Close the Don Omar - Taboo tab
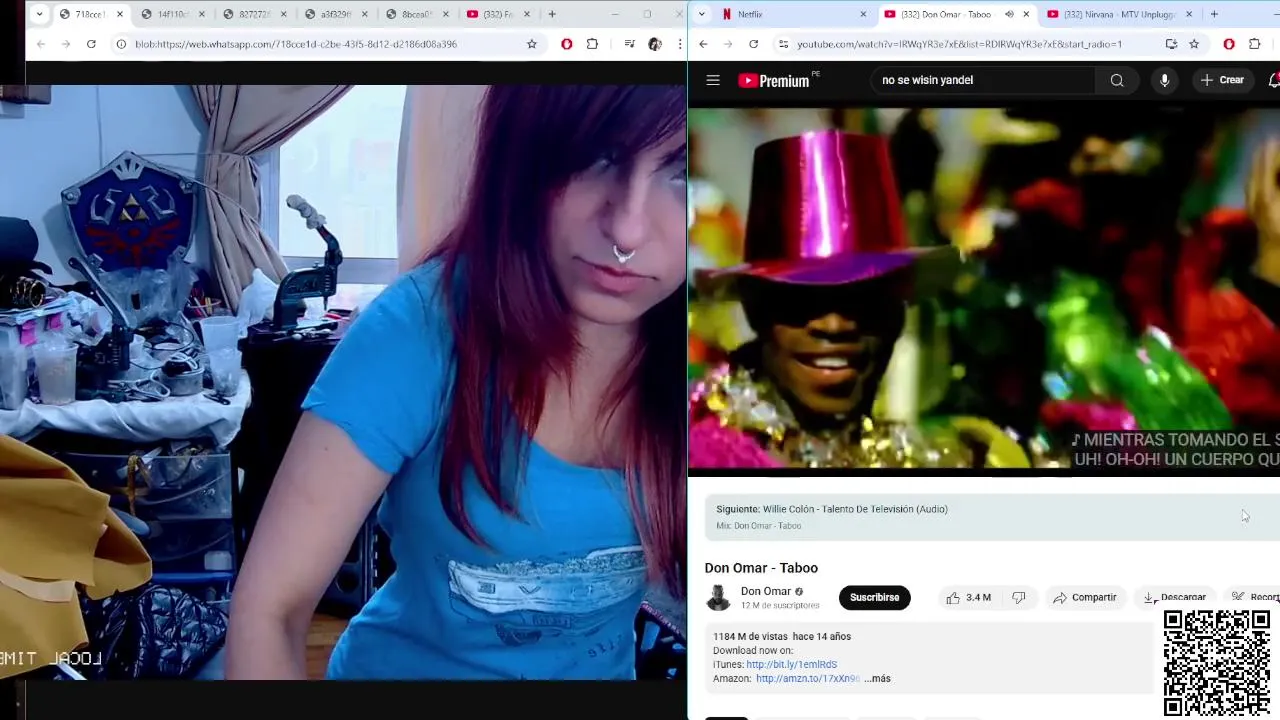The image size is (1280, 720). click(1026, 14)
